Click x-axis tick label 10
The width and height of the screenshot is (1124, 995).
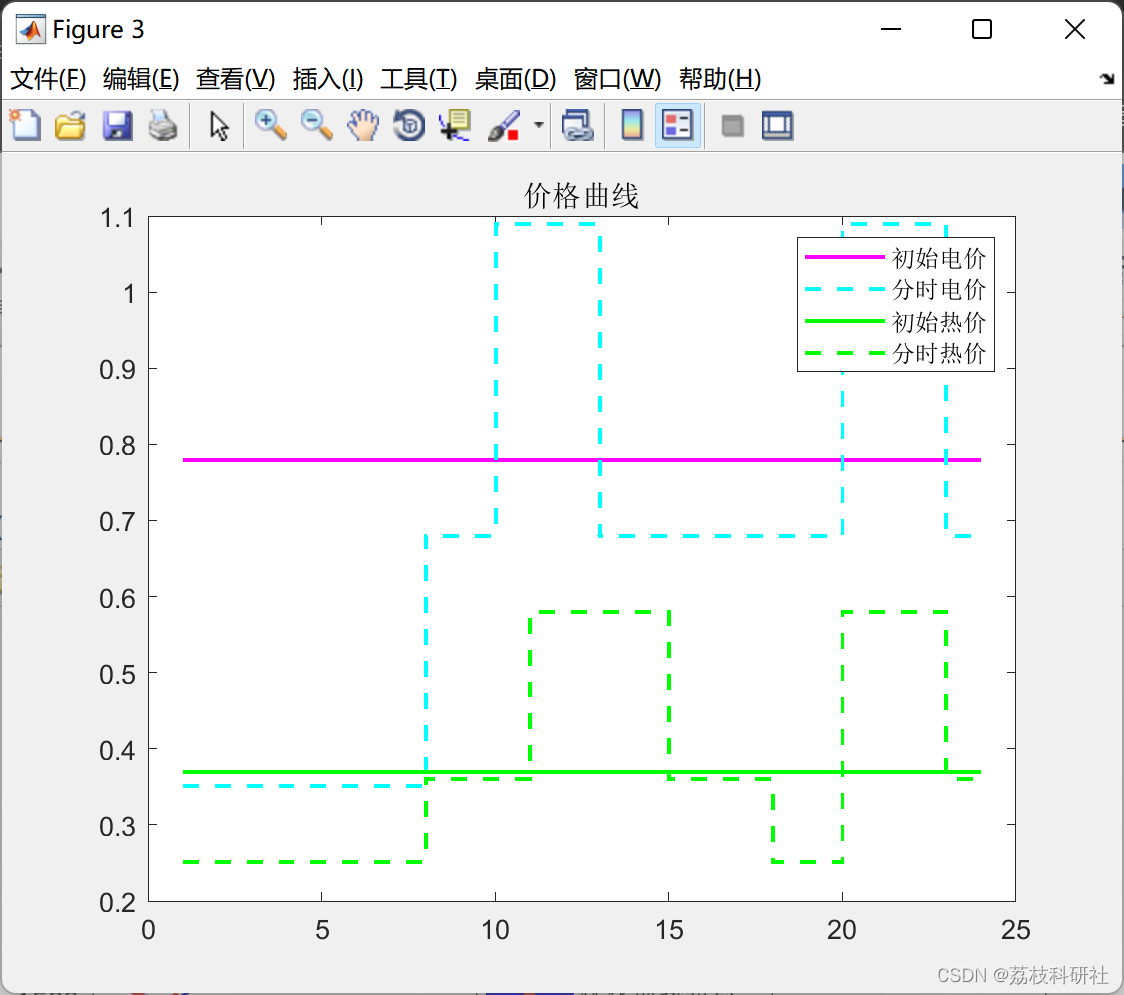point(495,930)
